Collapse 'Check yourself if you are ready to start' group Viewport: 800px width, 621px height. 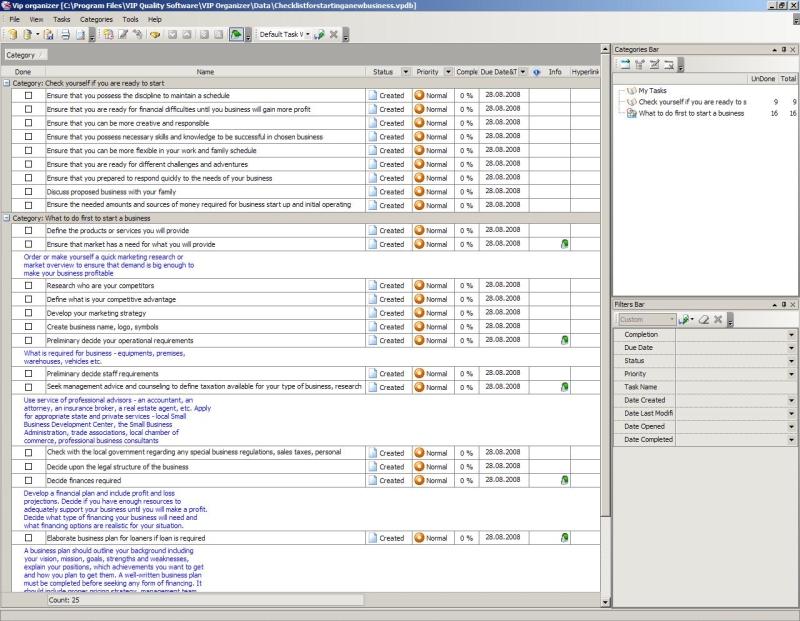pyautogui.click(x=6, y=83)
